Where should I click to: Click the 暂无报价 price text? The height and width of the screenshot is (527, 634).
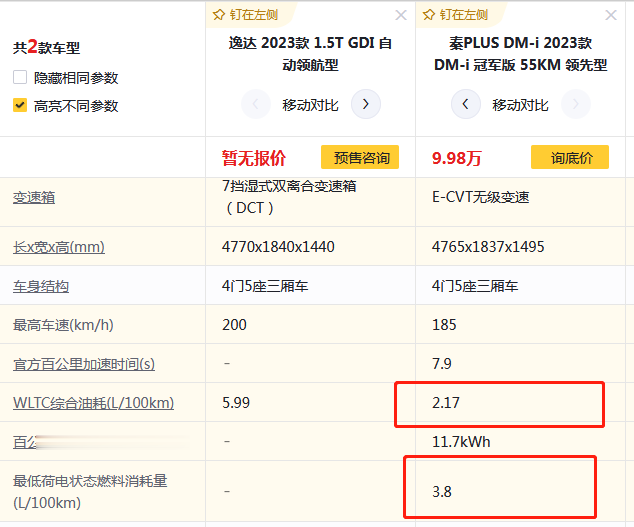[254, 158]
